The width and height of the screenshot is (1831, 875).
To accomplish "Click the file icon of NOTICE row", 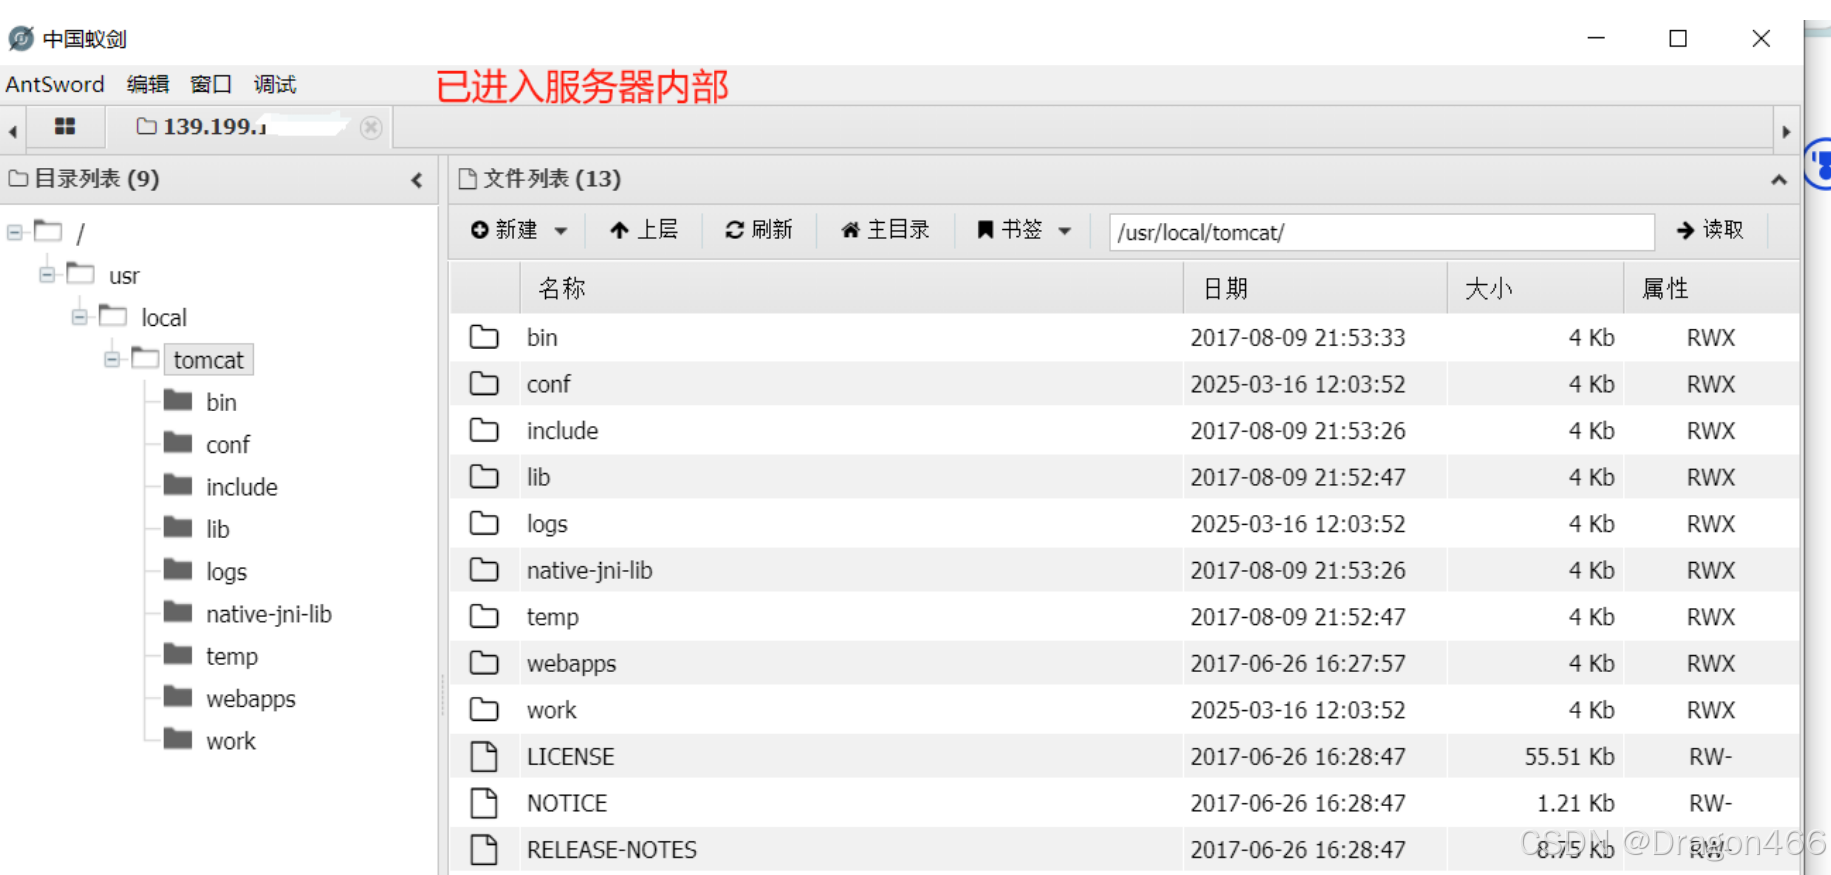I will (x=484, y=803).
